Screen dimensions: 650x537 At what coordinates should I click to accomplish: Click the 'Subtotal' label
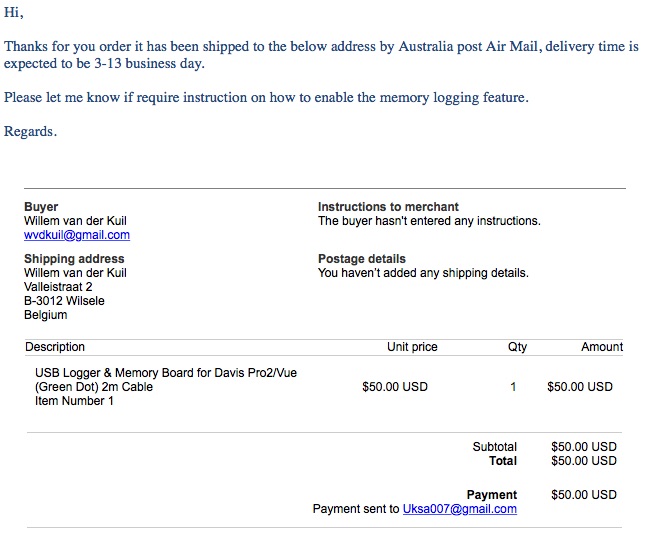(495, 447)
